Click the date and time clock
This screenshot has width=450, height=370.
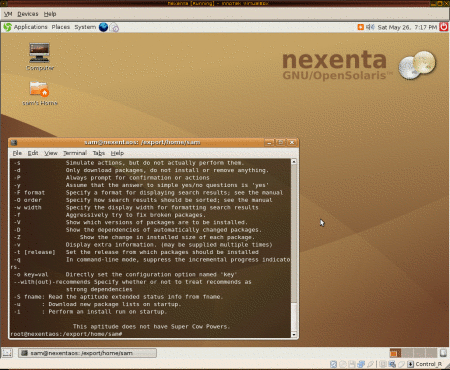[407, 27]
